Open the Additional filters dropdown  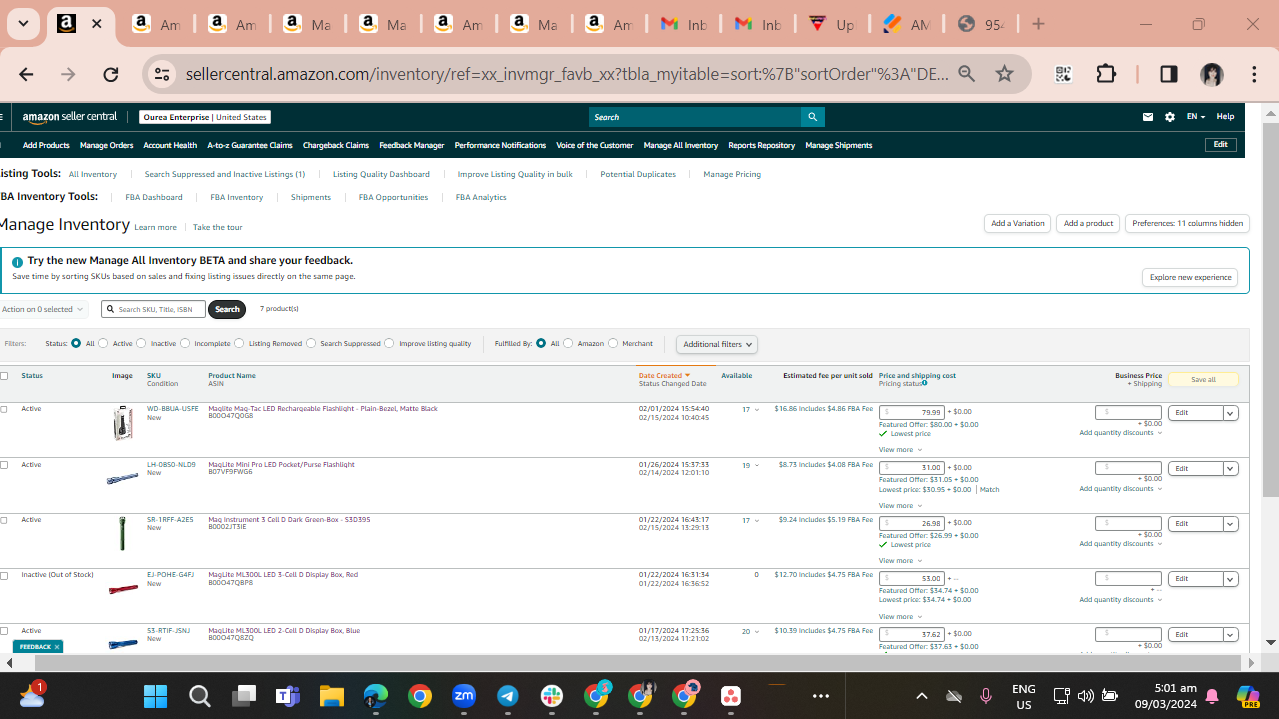(716, 344)
